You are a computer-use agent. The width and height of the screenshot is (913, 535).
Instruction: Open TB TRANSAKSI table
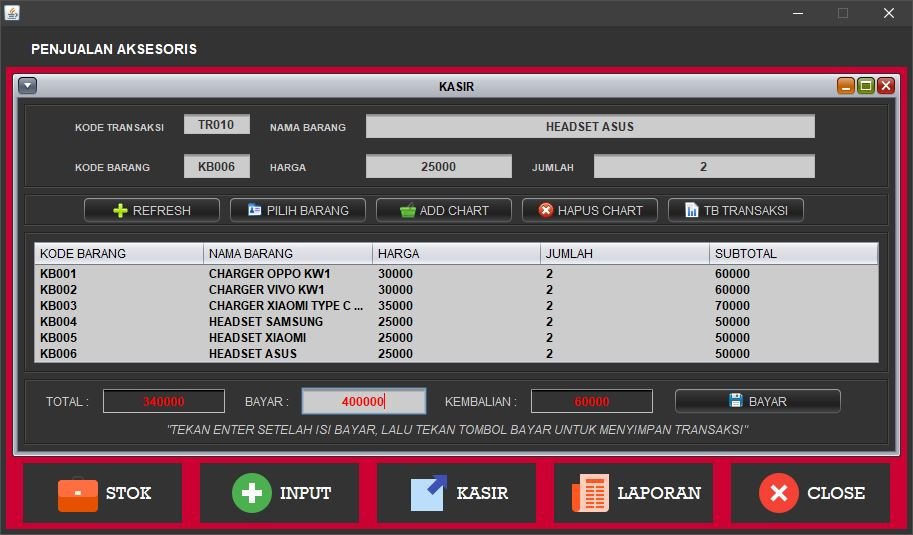pyautogui.click(x=735, y=210)
